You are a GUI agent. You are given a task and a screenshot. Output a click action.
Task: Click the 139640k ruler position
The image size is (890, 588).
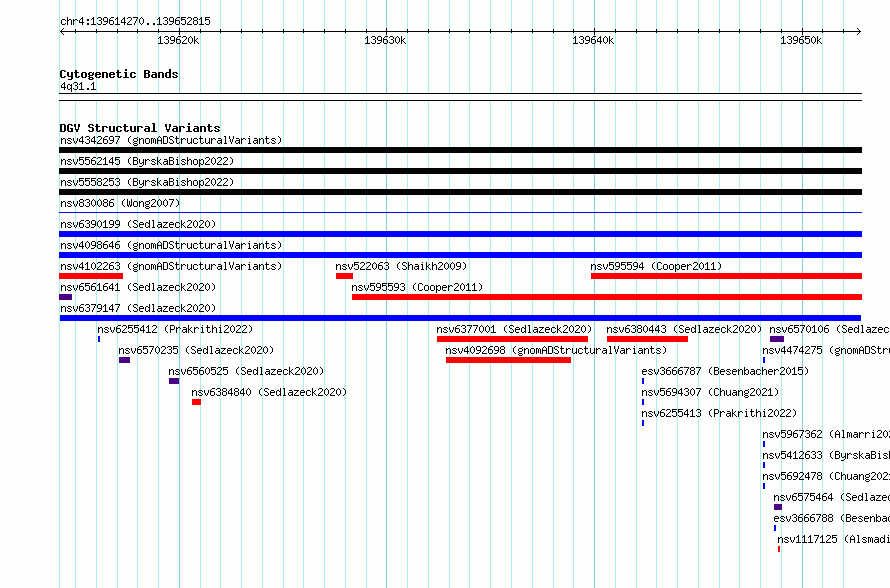[593, 40]
